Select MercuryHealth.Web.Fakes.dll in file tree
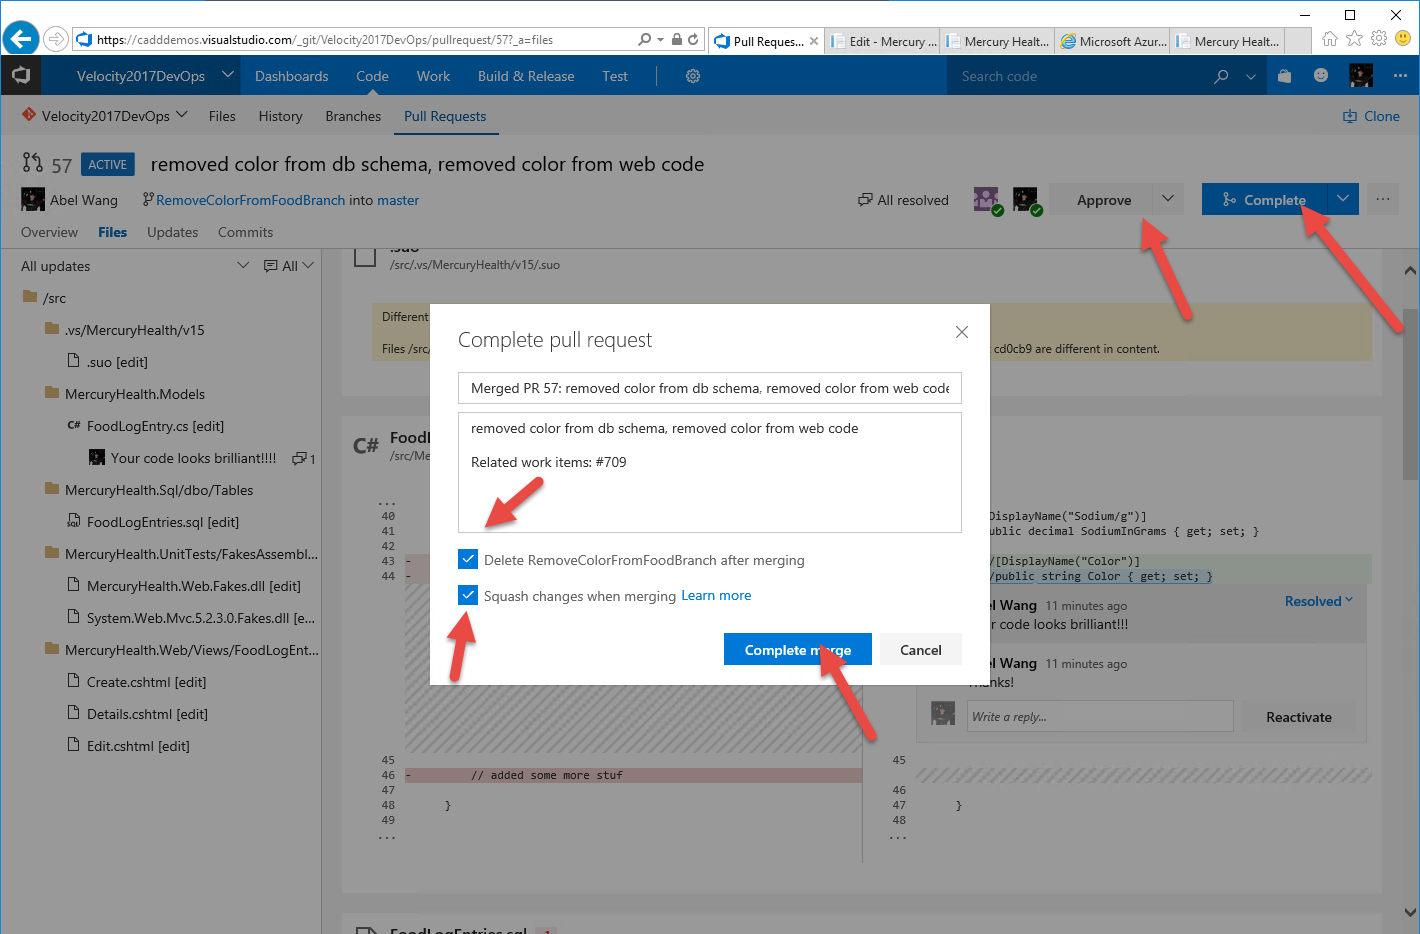This screenshot has height=934, width=1420. coord(194,586)
